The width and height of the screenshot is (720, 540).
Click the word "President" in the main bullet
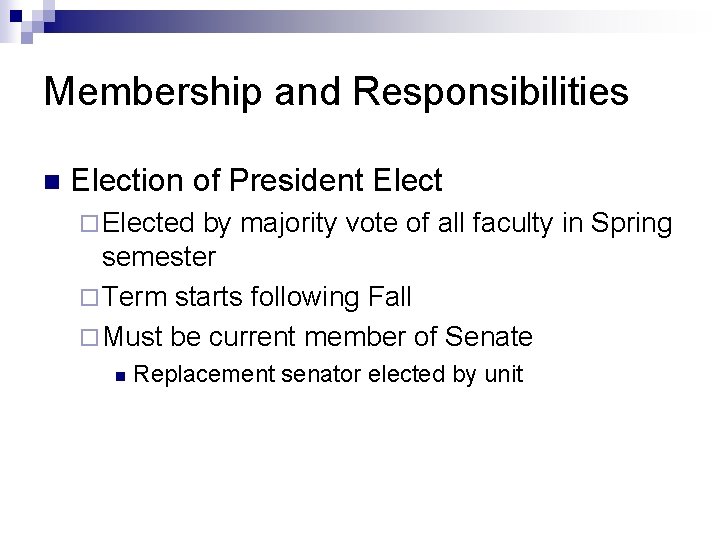[x=295, y=181]
